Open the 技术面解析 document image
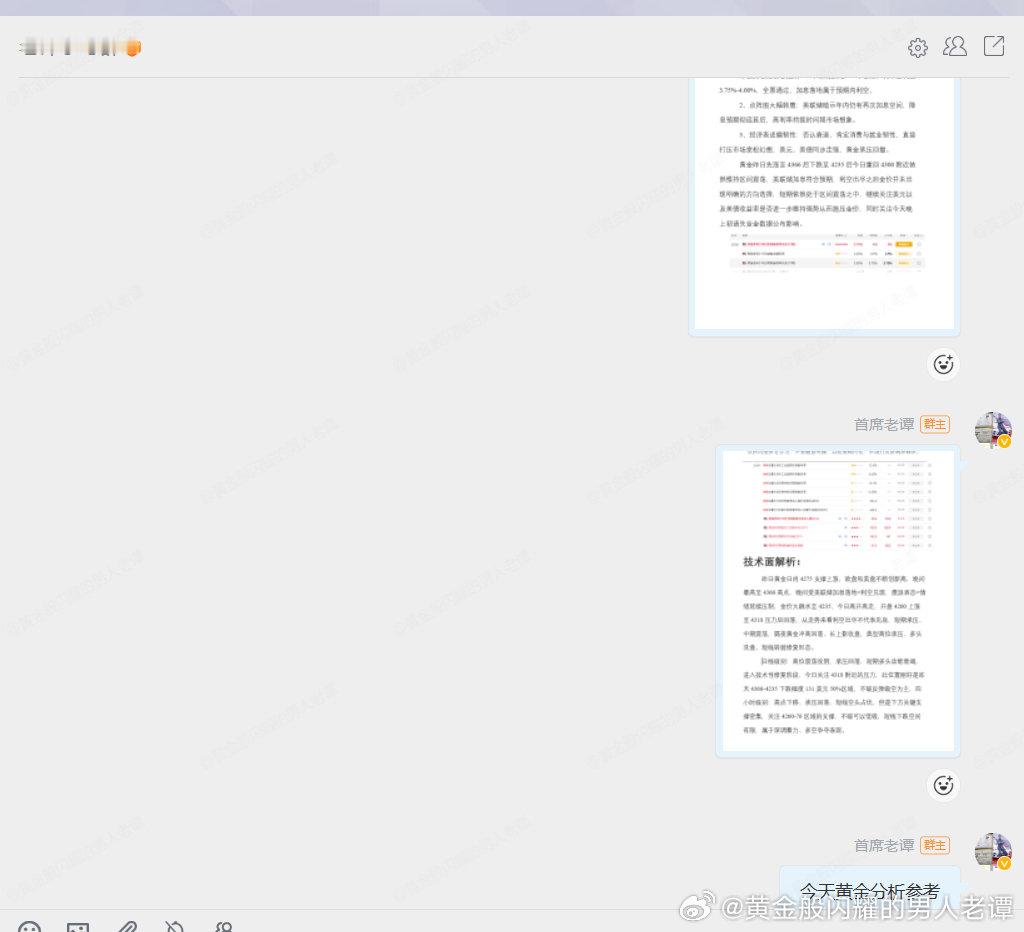 coord(838,601)
